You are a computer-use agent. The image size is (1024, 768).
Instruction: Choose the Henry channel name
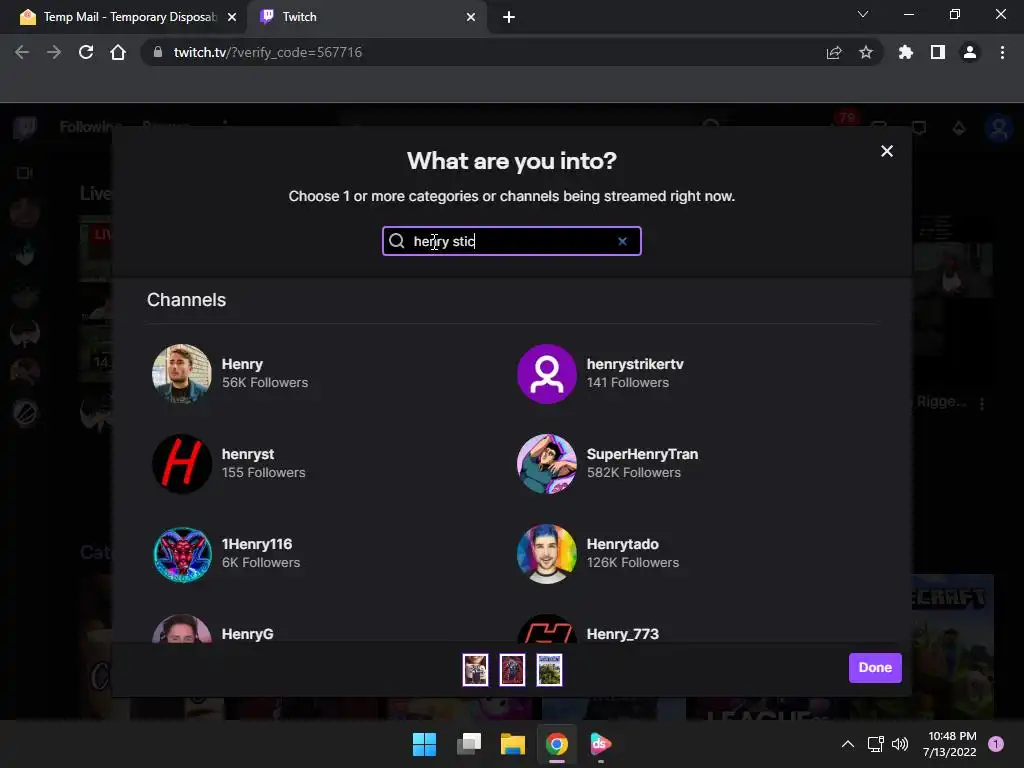click(x=242, y=364)
